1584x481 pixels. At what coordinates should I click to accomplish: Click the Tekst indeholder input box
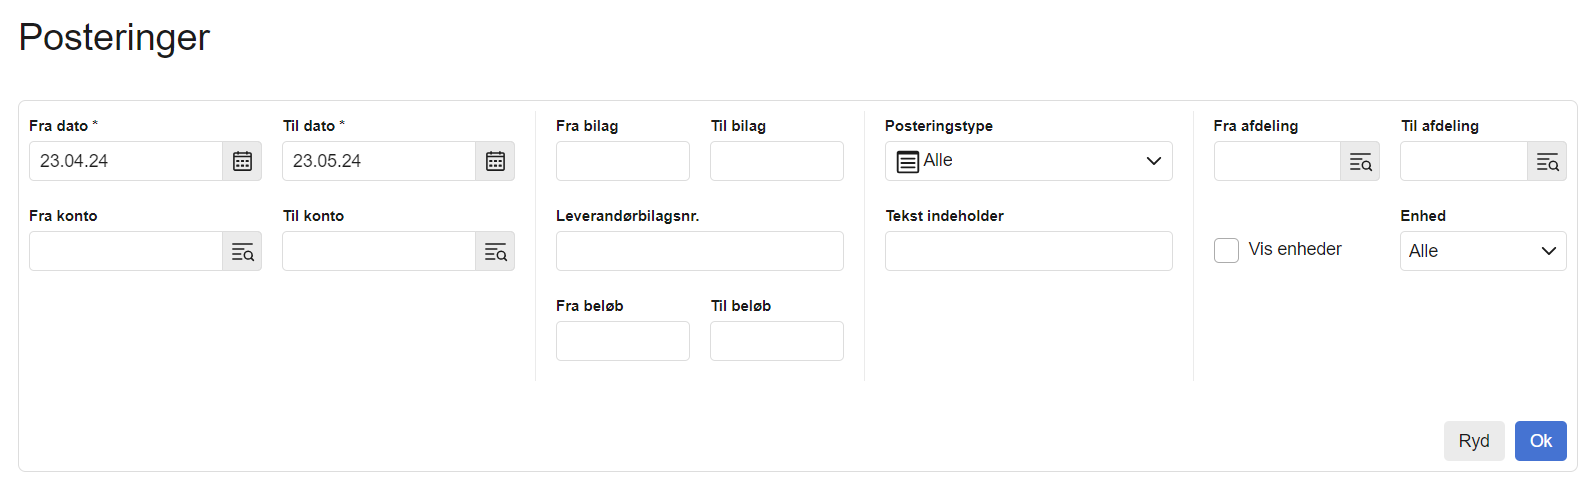(1028, 251)
